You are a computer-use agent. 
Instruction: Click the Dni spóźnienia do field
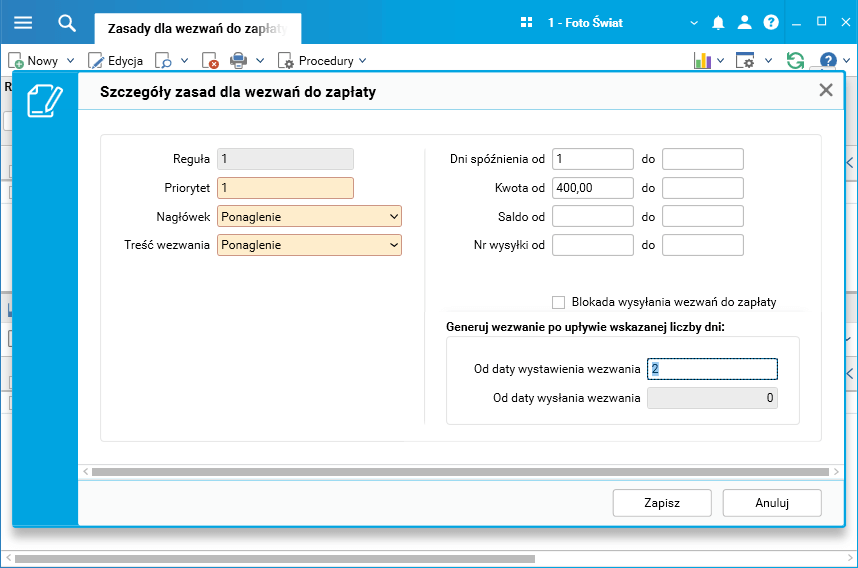coord(703,159)
